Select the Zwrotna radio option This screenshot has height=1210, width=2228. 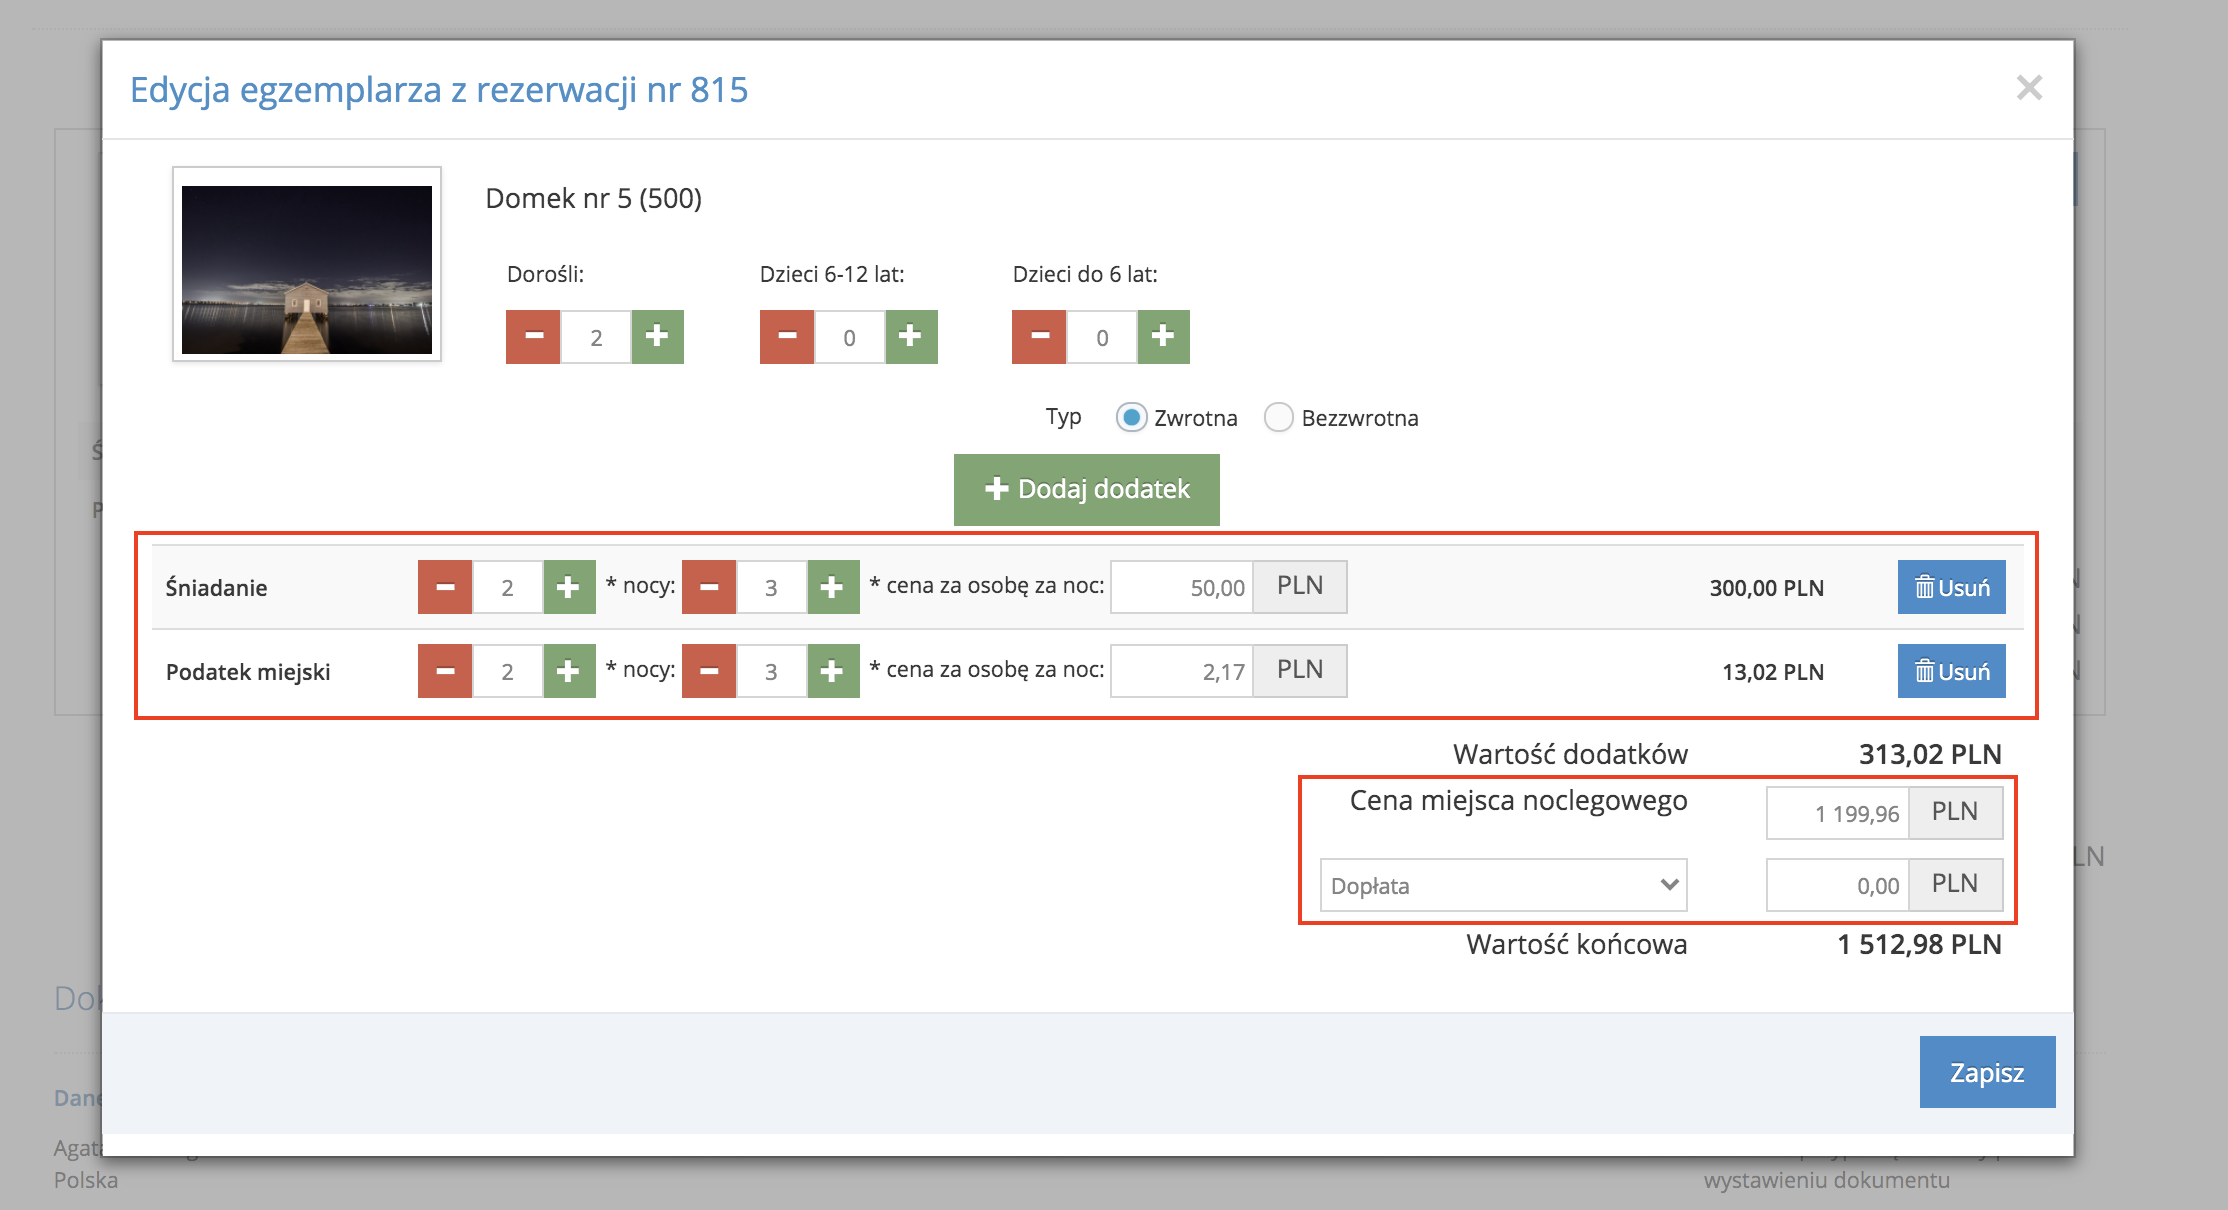click(1131, 418)
